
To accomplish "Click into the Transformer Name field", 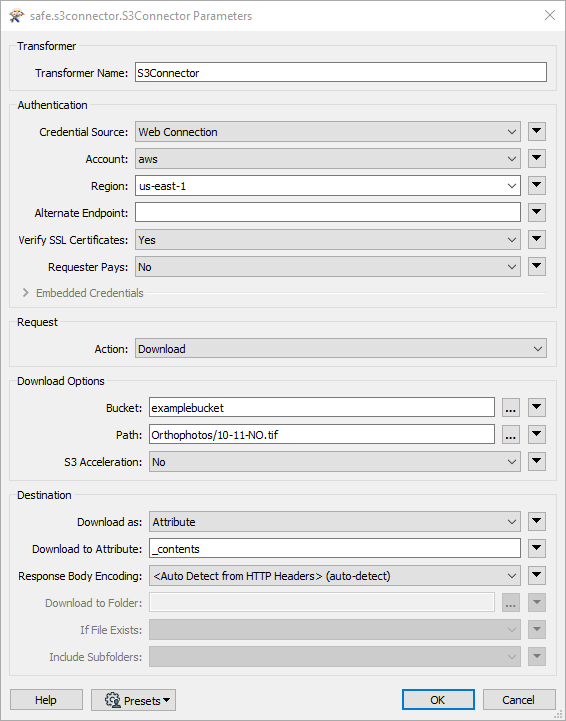I will (341, 73).
